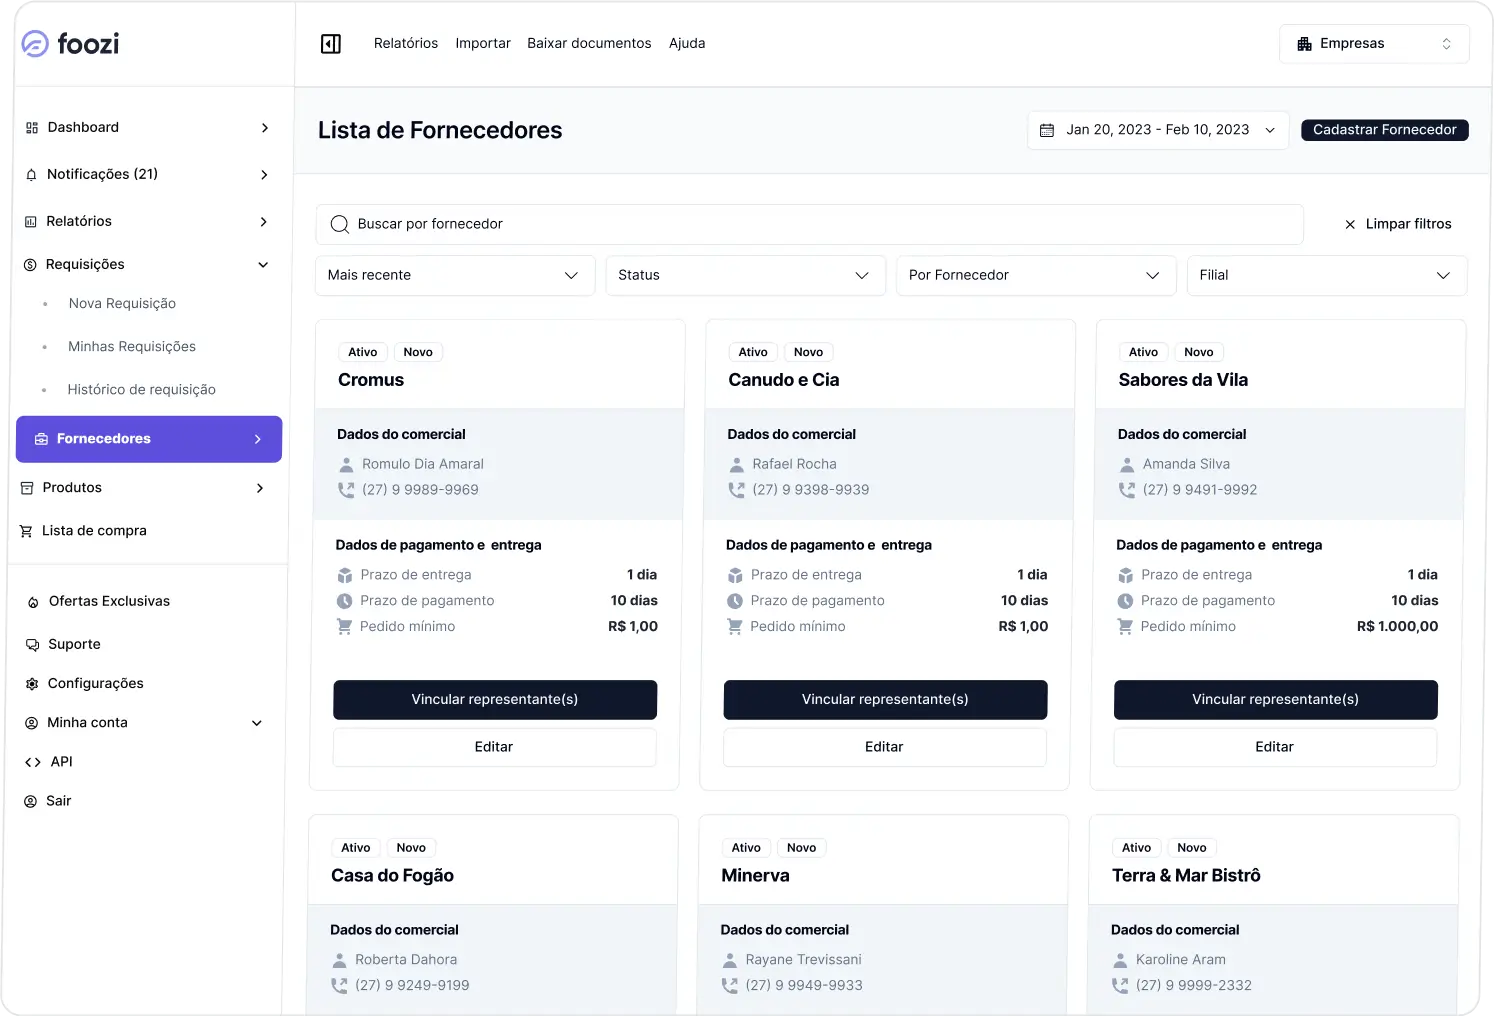1495x1016 pixels.
Task: Open the Filial filter dropdown
Action: (1326, 275)
